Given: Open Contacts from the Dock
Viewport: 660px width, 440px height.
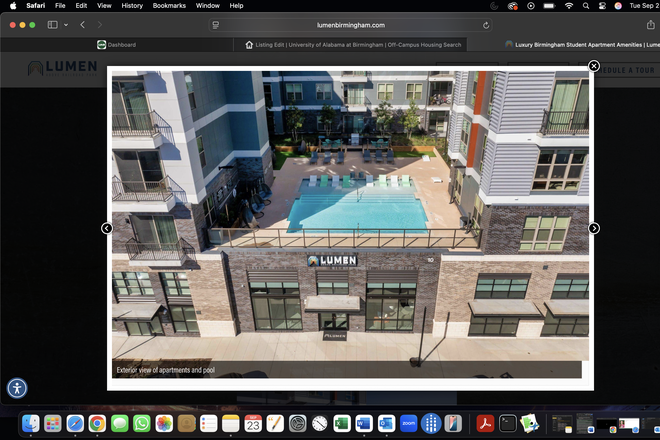Looking at the screenshot, I should point(186,424).
